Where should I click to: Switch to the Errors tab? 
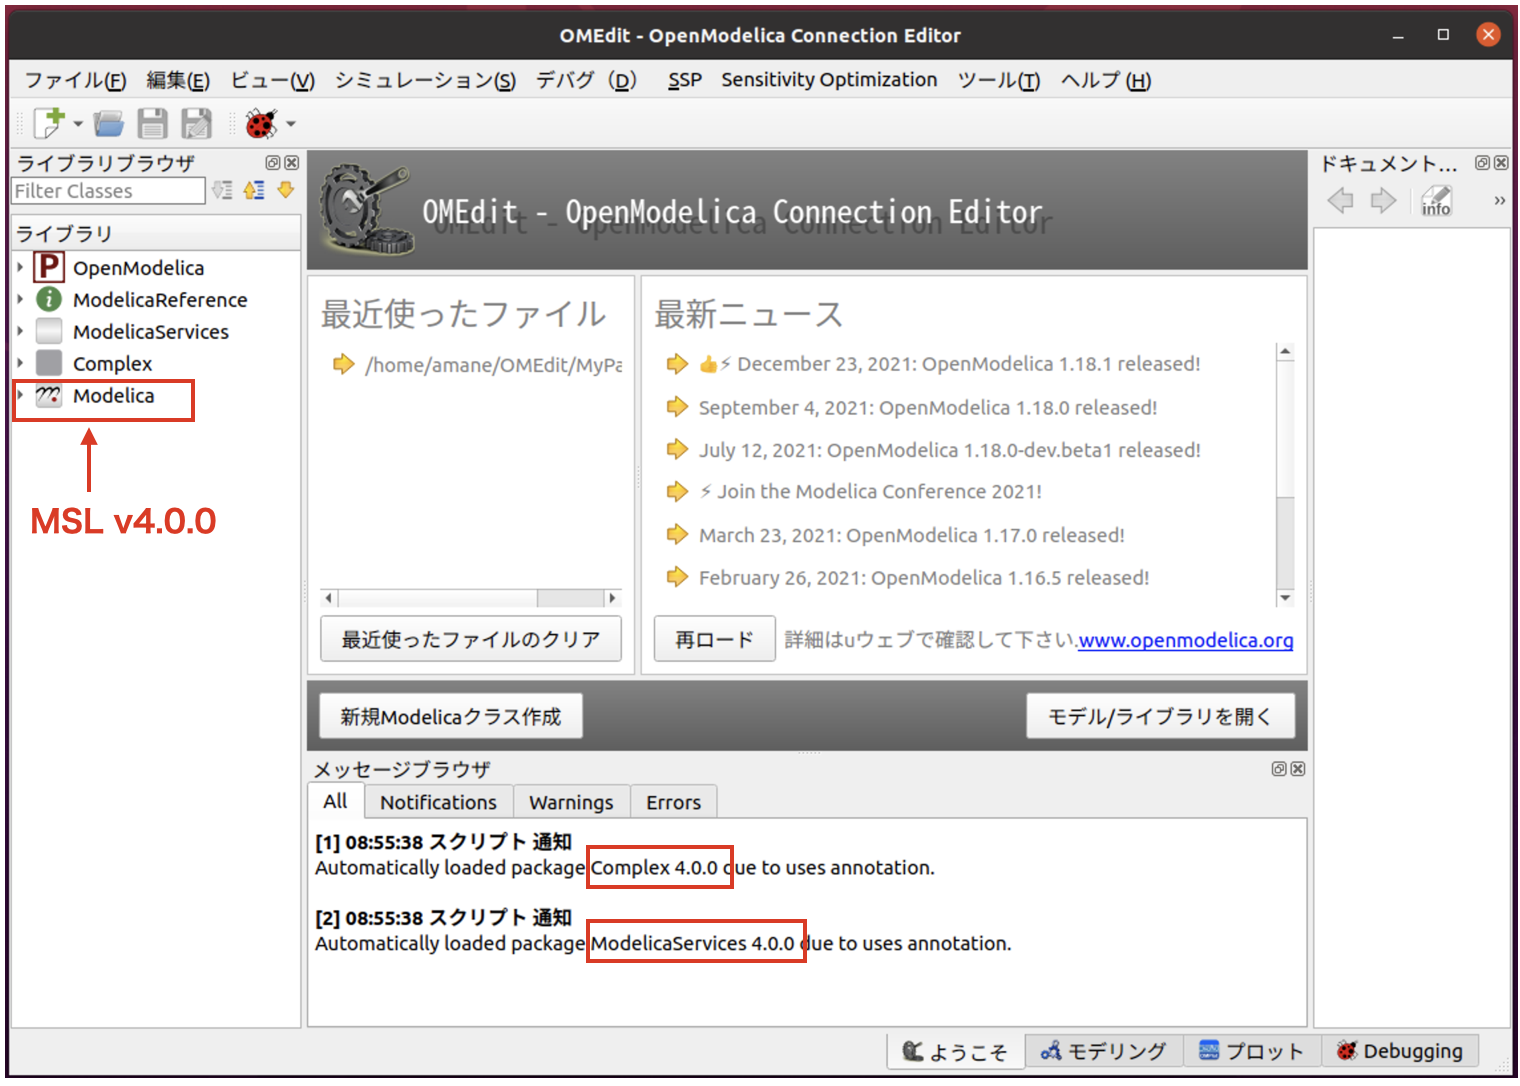point(674,802)
